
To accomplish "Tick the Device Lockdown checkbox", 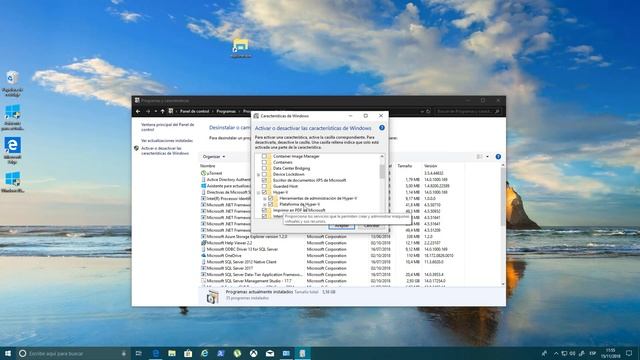I will tap(264, 174).
